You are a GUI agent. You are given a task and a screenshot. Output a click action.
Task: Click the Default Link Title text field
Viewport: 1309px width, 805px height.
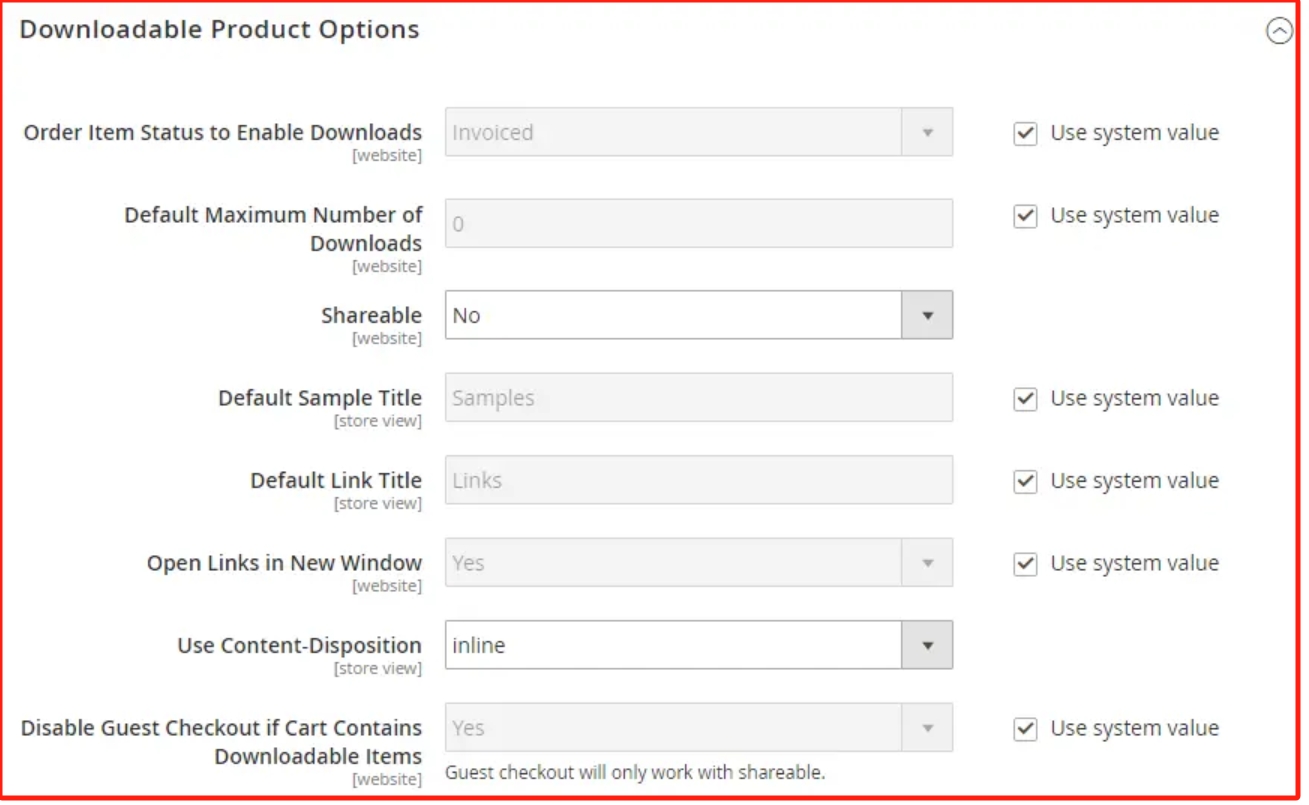pyautogui.click(x=698, y=480)
